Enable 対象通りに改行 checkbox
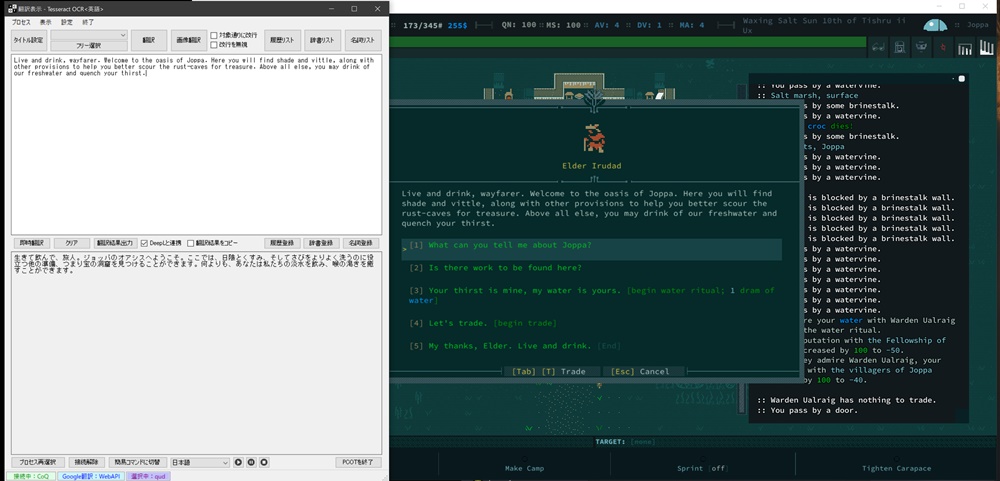 click(214, 36)
